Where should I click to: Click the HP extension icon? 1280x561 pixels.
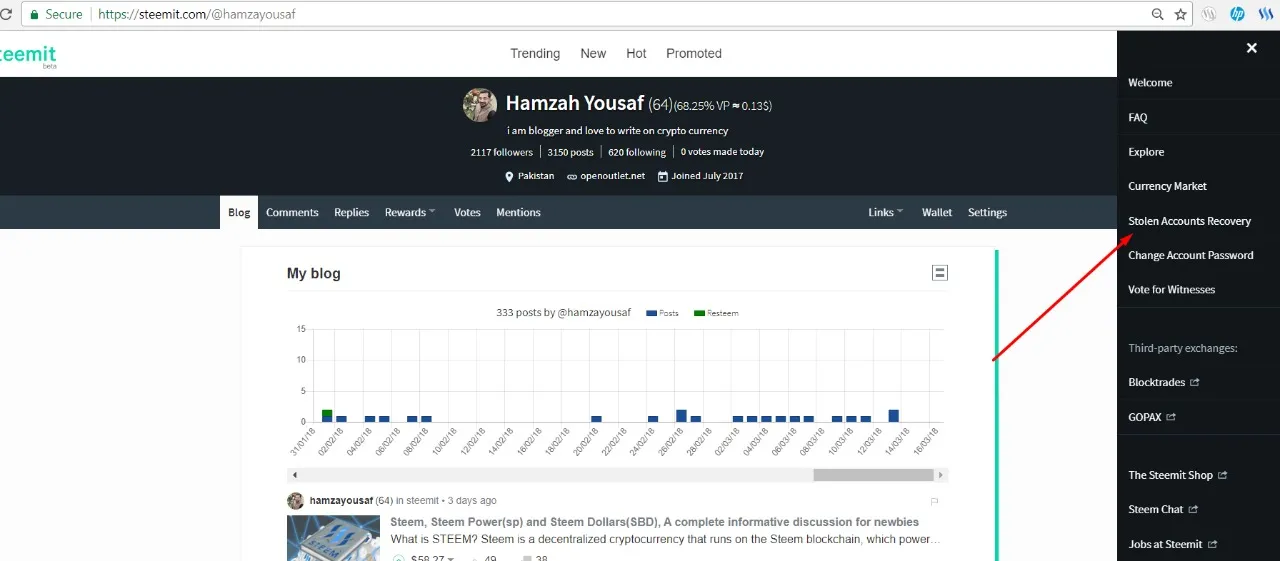point(1237,15)
